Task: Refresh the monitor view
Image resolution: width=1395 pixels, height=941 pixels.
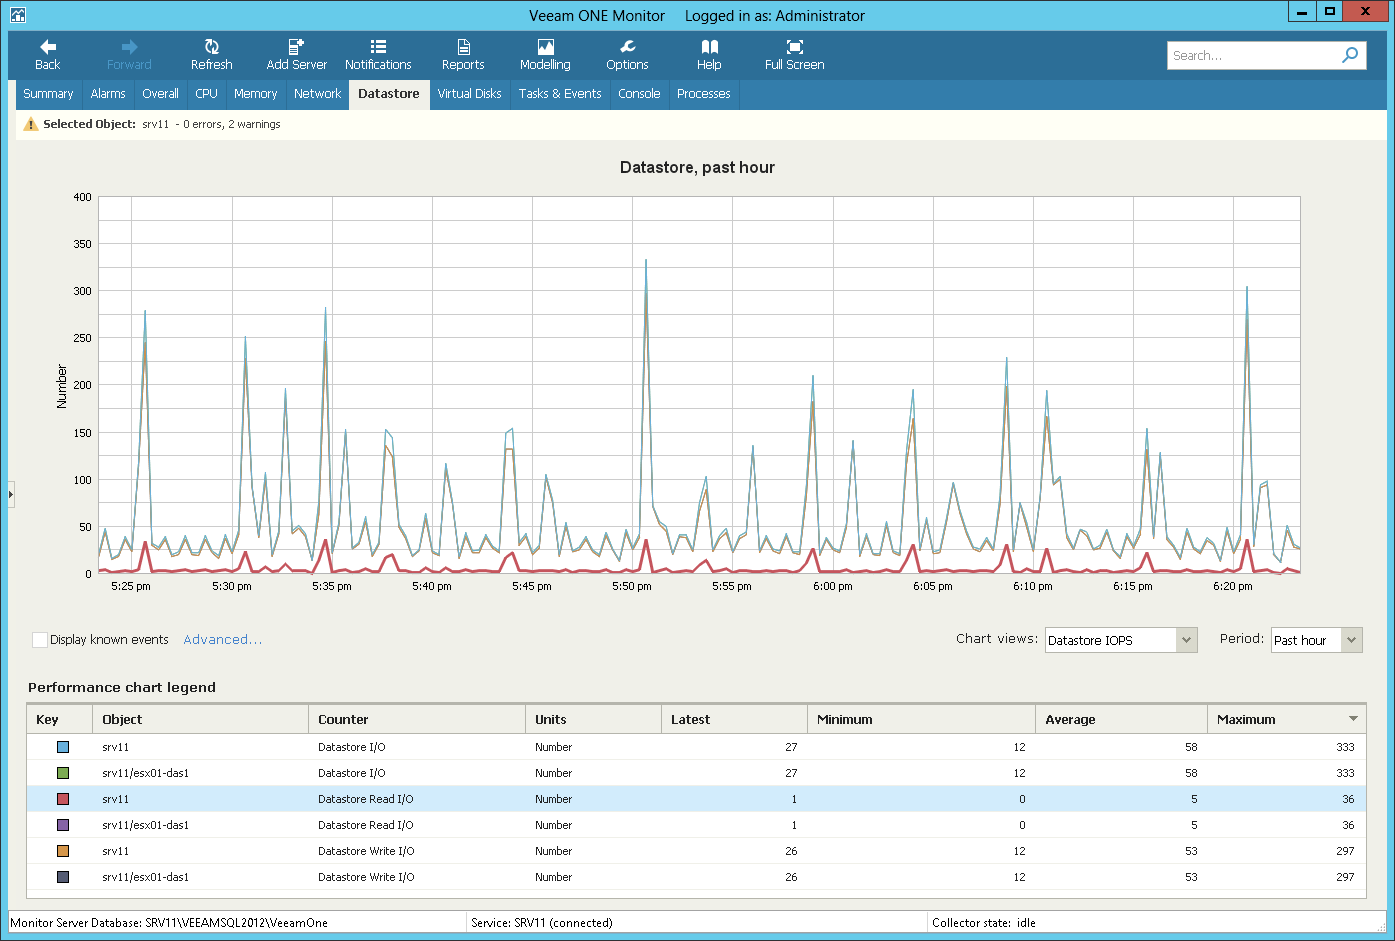Action: coord(211,55)
